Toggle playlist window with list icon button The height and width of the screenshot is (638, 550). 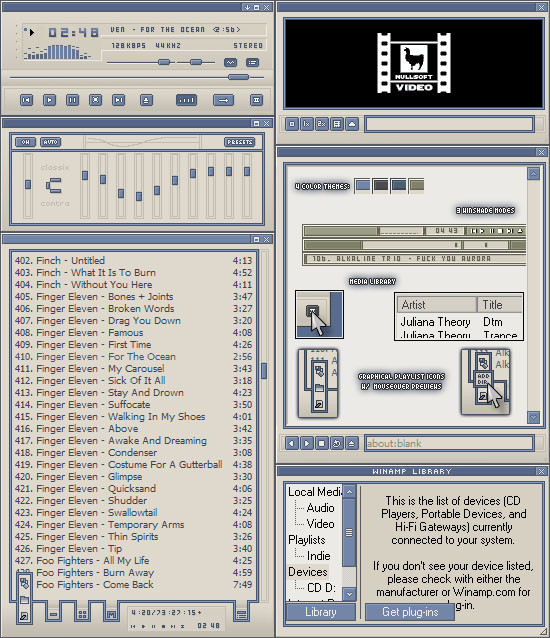tap(253, 63)
